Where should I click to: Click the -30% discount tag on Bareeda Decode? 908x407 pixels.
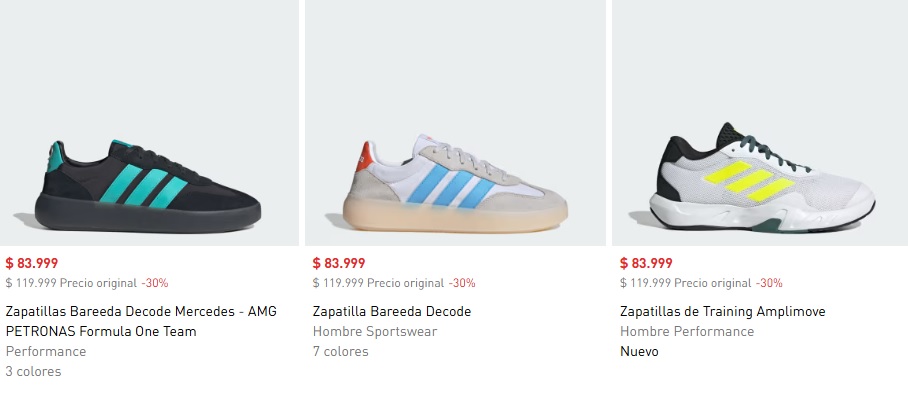tap(462, 283)
